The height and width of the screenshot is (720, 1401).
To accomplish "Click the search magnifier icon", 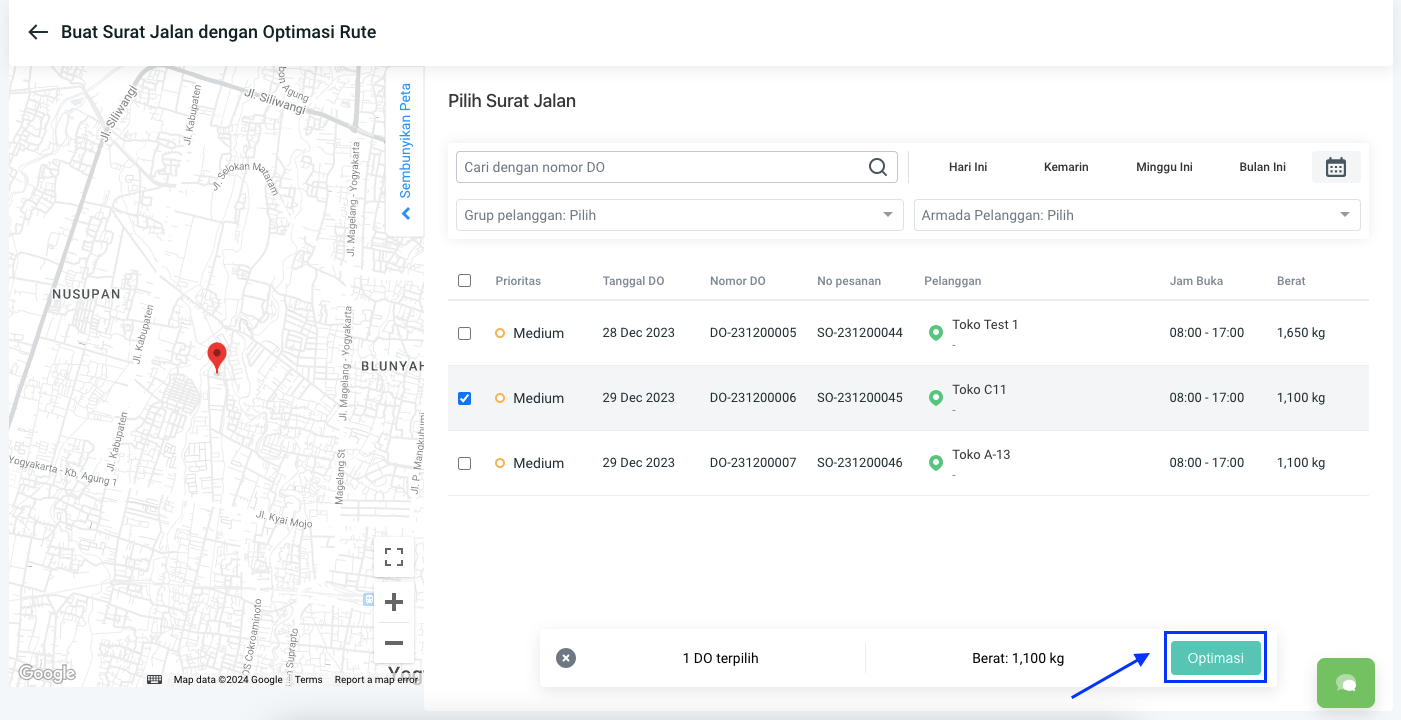I will [x=877, y=167].
